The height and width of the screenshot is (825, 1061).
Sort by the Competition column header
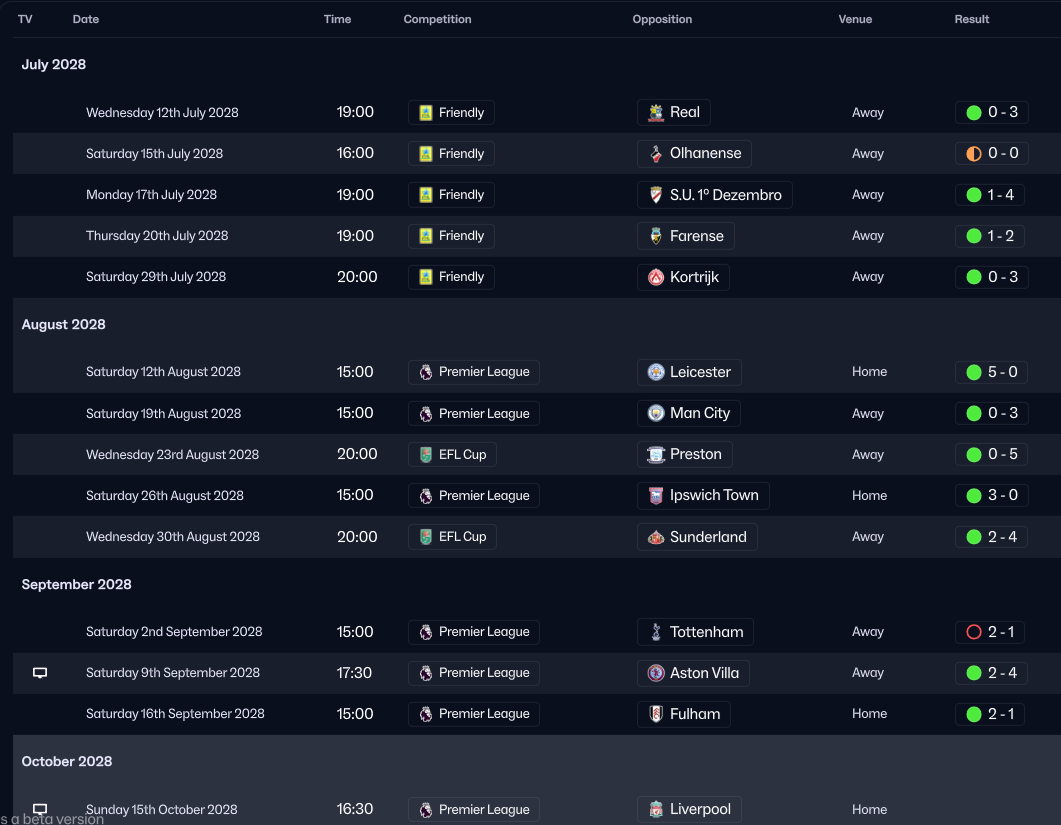(x=437, y=19)
